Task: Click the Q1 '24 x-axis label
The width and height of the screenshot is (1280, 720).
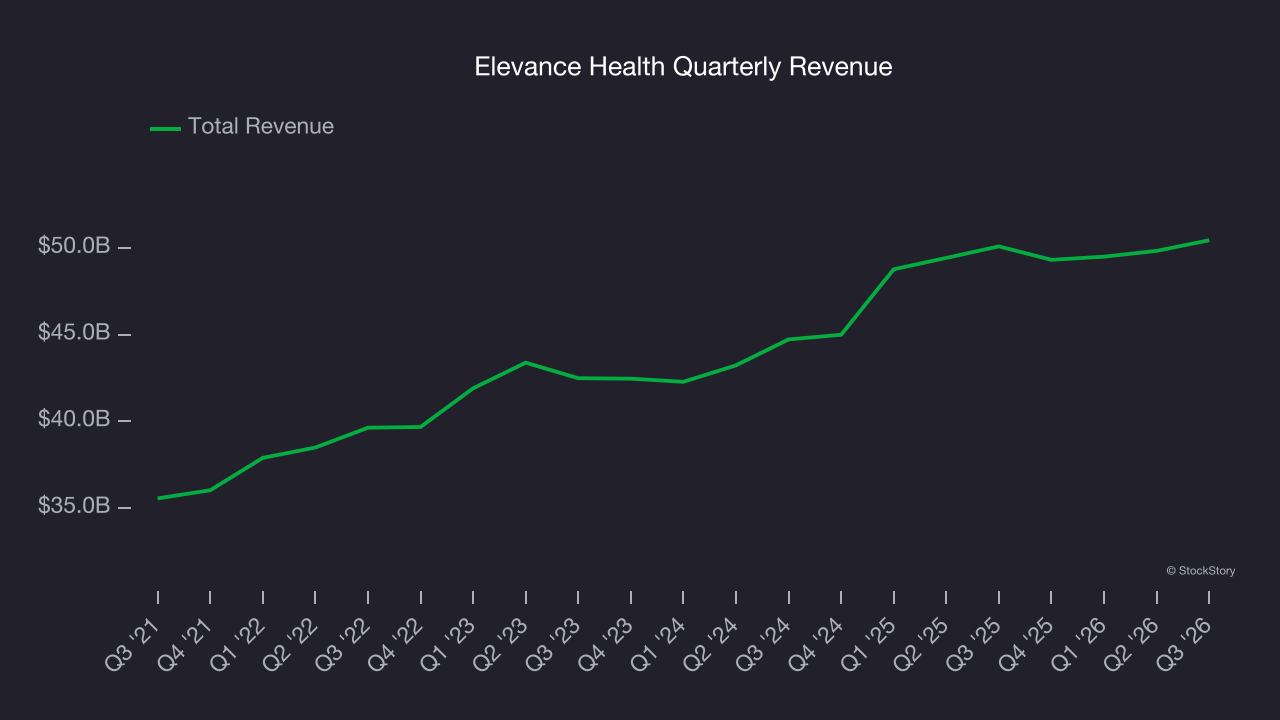Action: [x=660, y=643]
